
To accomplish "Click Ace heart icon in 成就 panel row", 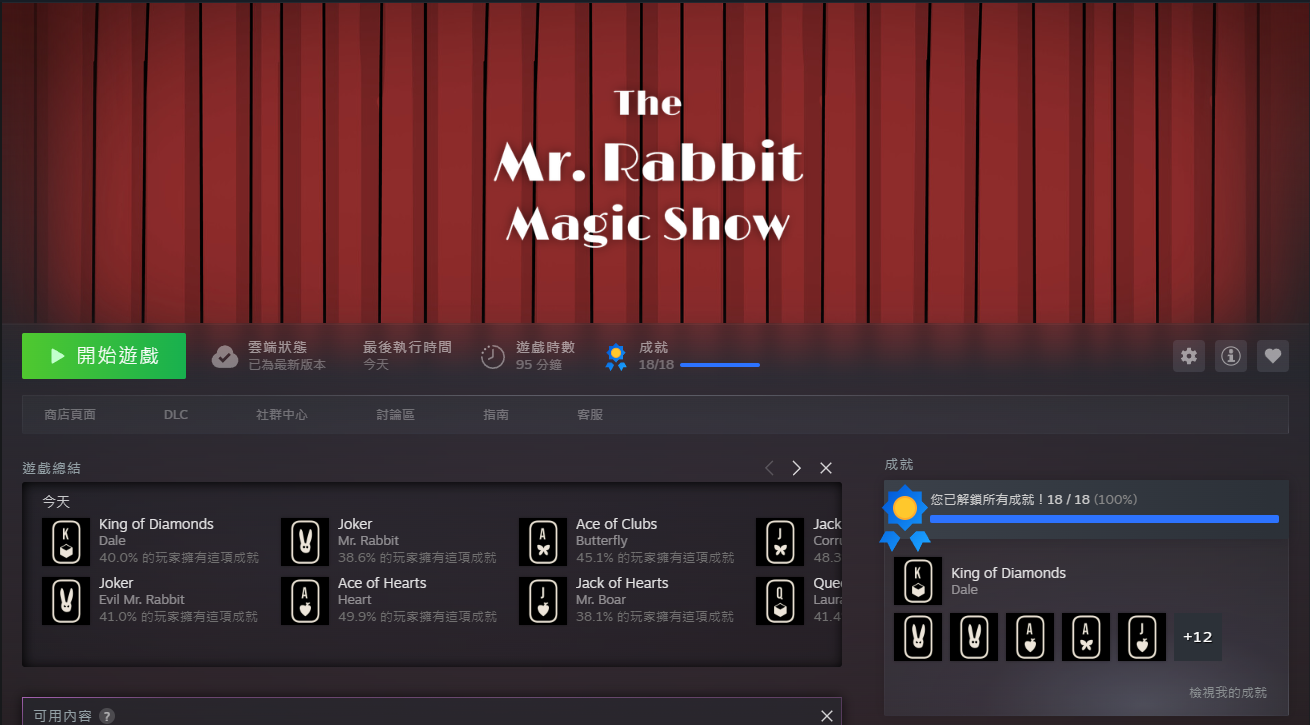I will tap(1030, 637).
